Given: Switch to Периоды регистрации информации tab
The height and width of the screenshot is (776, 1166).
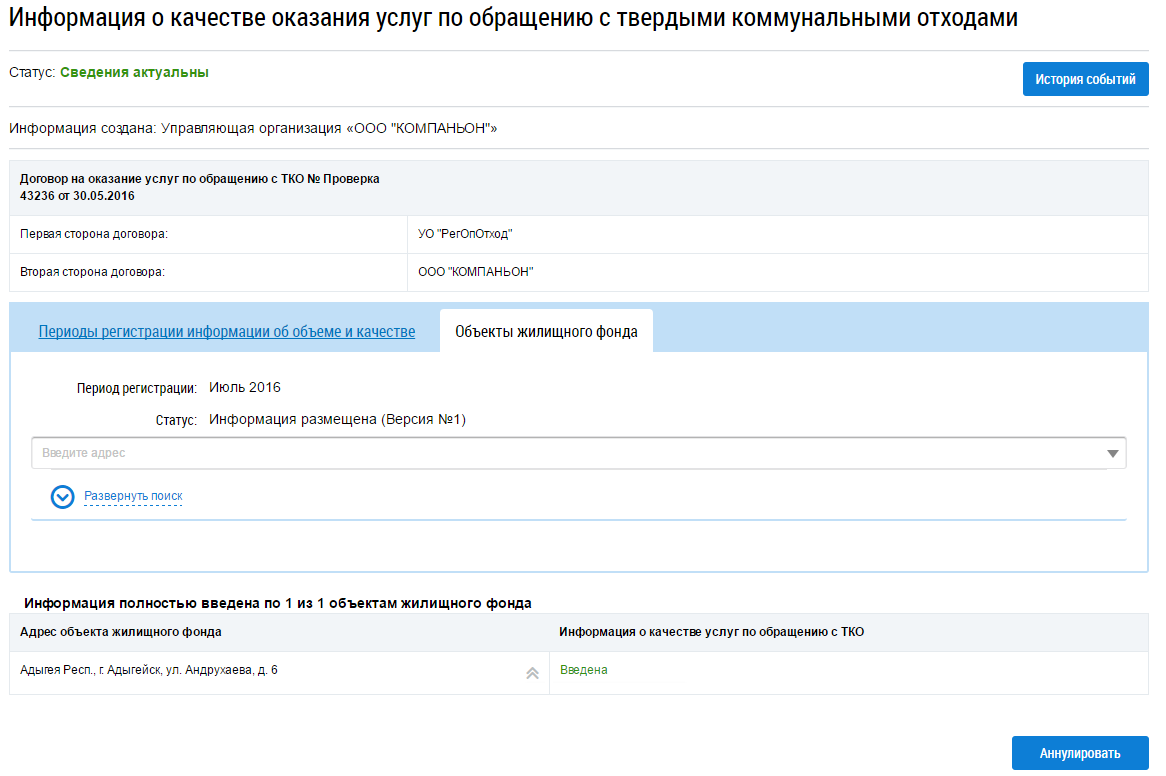Looking at the screenshot, I should click(x=226, y=332).
